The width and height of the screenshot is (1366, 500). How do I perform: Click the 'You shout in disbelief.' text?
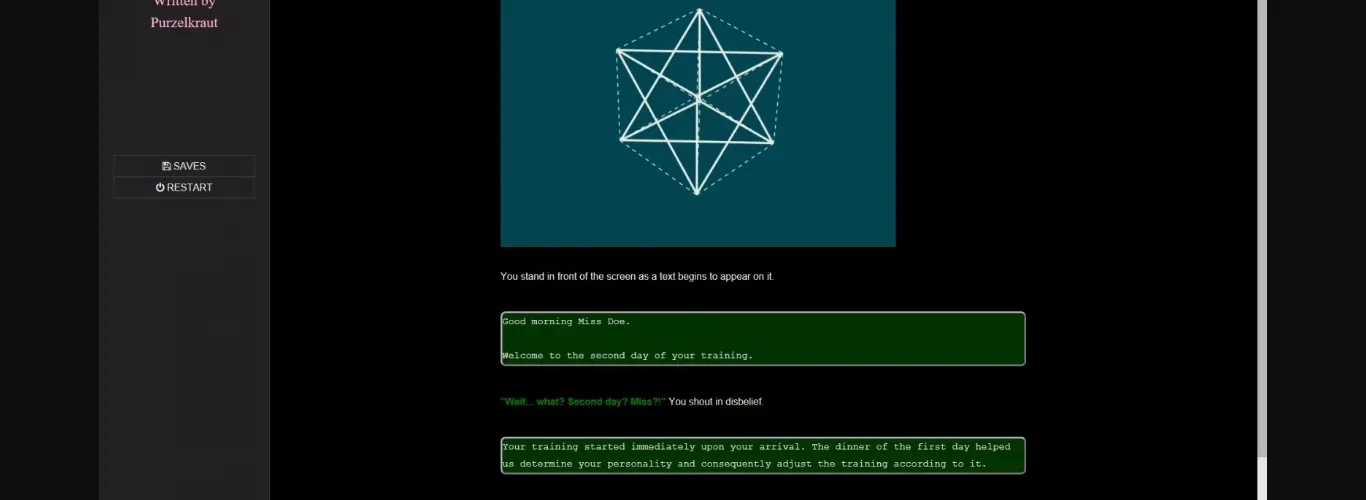point(715,402)
